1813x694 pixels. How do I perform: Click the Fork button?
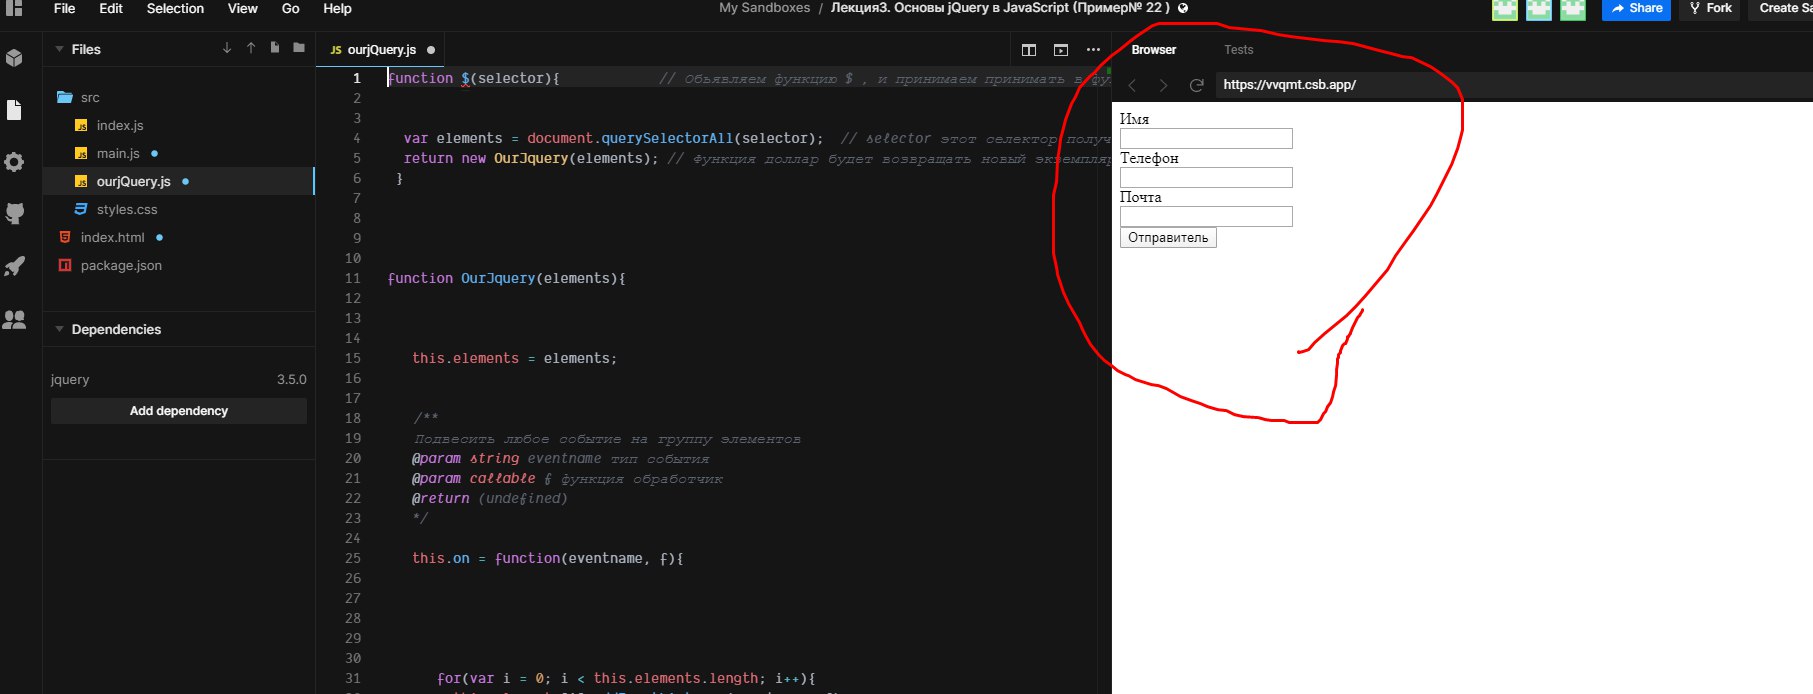pyautogui.click(x=1710, y=8)
